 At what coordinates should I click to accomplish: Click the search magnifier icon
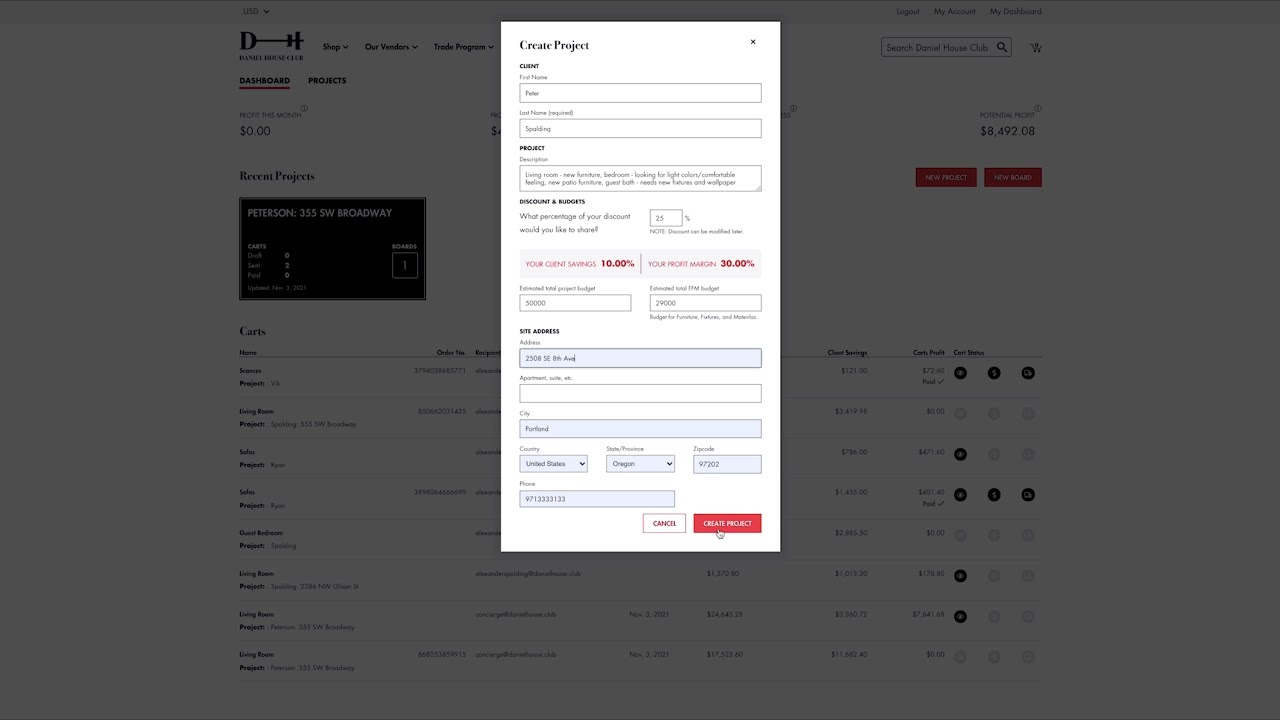pyautogui.click(x=1002, y=47)
